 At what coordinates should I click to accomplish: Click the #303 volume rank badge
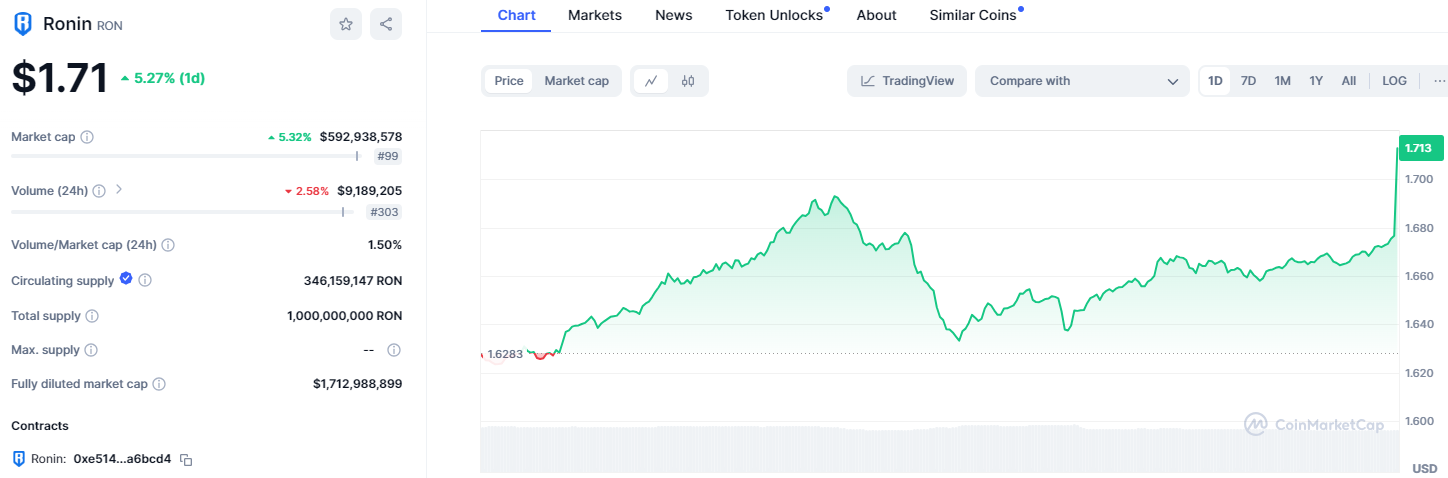[384, 212]
